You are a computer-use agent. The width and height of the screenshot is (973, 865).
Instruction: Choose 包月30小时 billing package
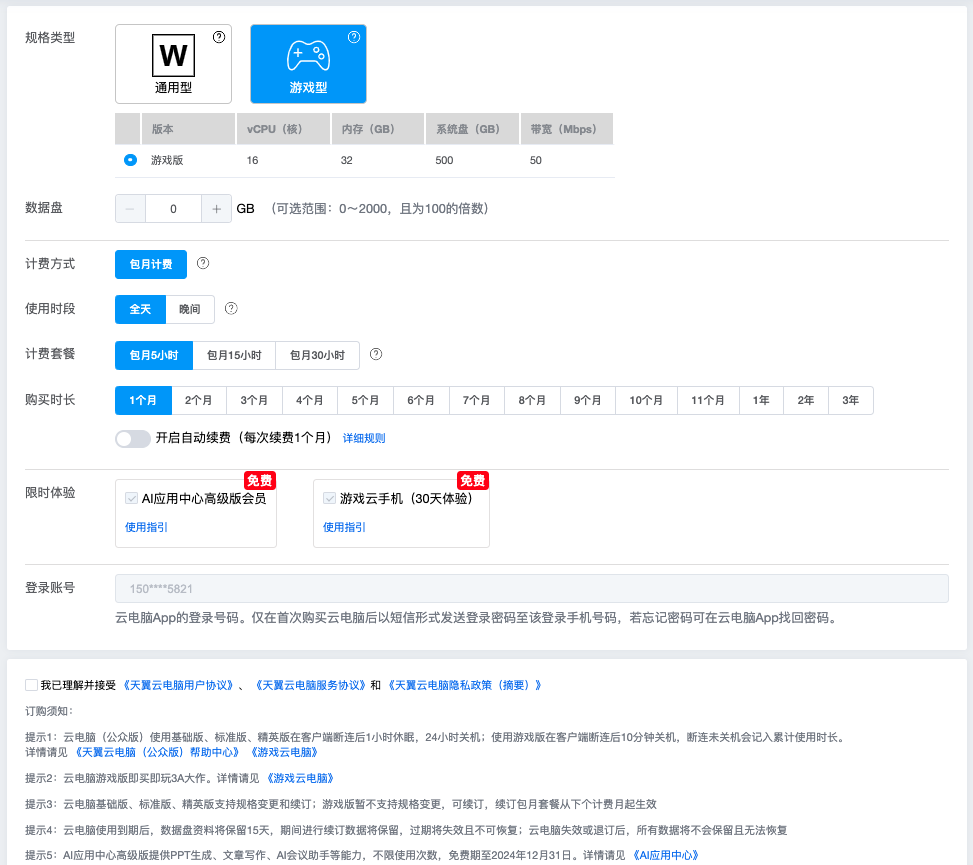coord(317,355)
